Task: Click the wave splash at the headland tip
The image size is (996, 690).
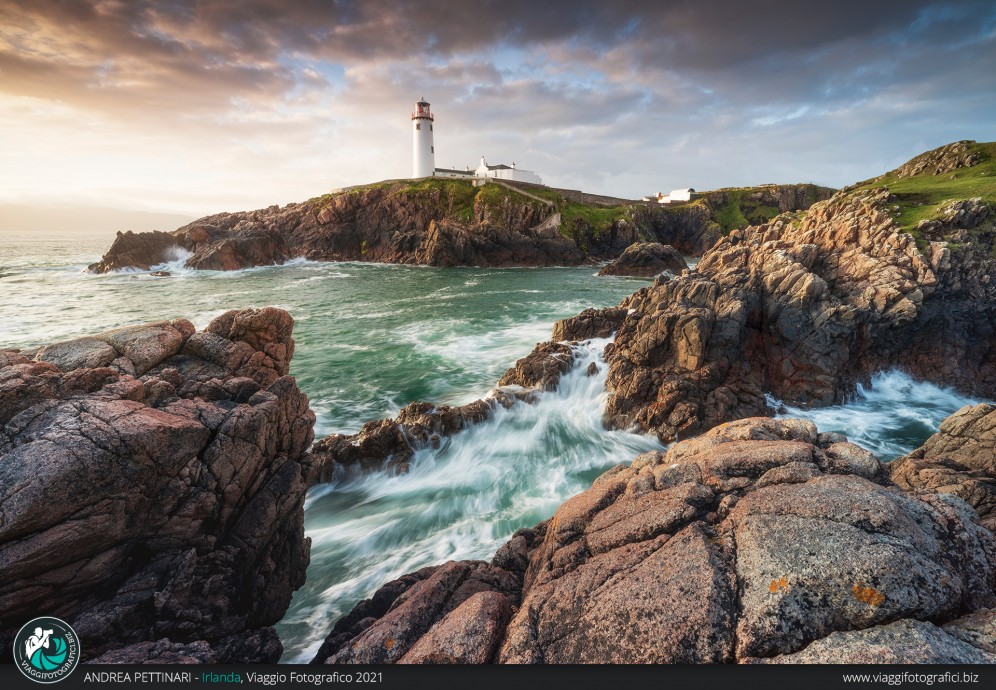Action: [x=175, y=260]
